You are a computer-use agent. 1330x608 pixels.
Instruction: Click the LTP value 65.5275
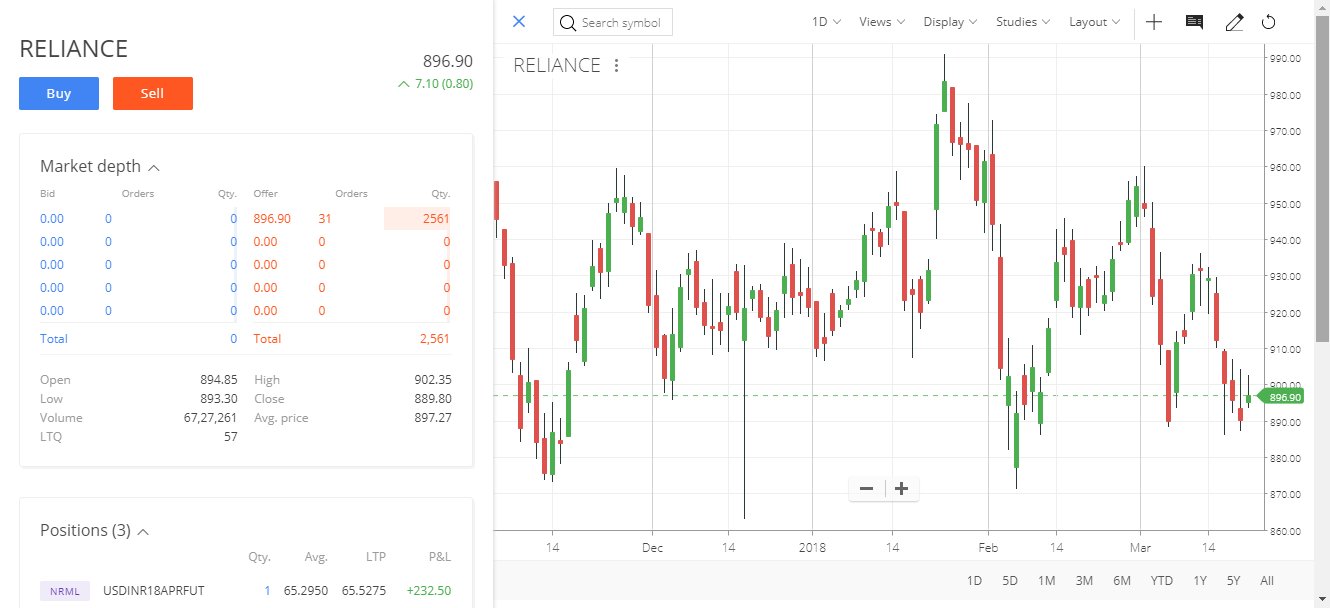coord(365,591)
